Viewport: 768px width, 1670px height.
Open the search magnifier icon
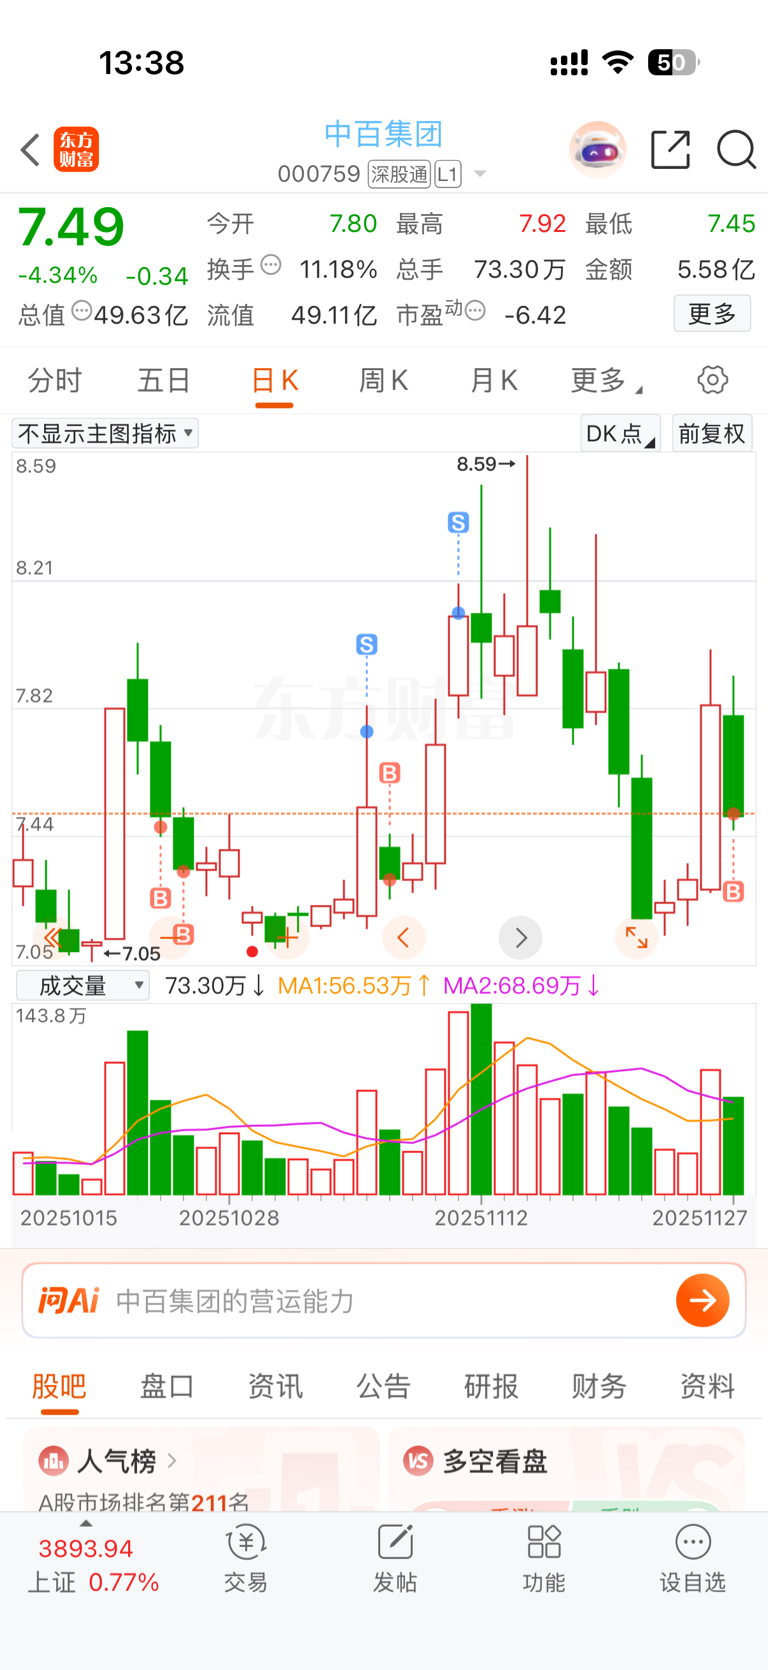coord(736,150)
